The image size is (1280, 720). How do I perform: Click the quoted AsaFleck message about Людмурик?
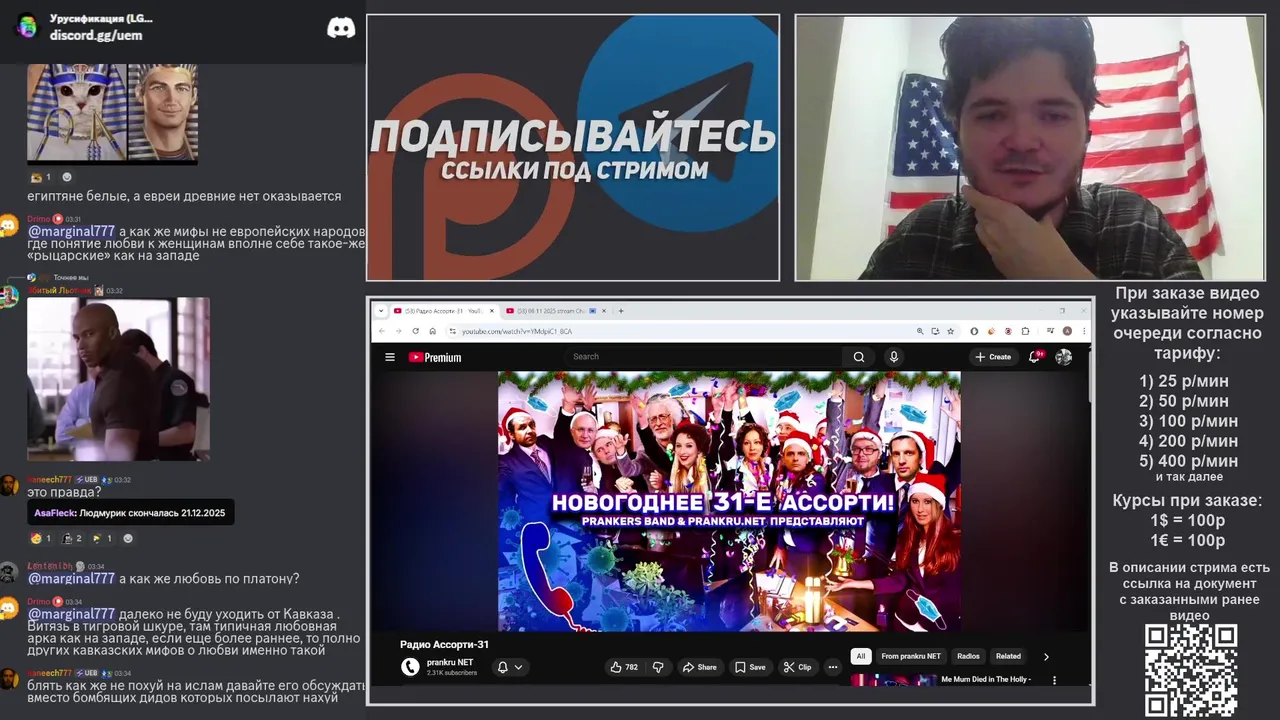click(x=130, y=513)
